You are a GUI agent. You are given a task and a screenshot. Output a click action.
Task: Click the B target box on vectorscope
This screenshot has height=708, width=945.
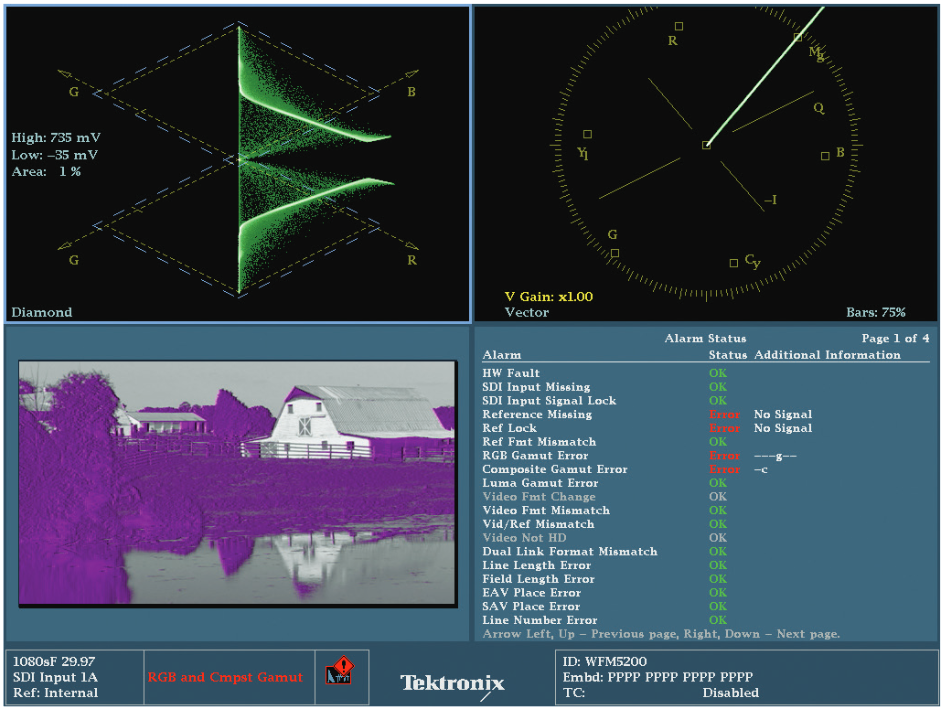pyautogui.click(x=825, y=156)
